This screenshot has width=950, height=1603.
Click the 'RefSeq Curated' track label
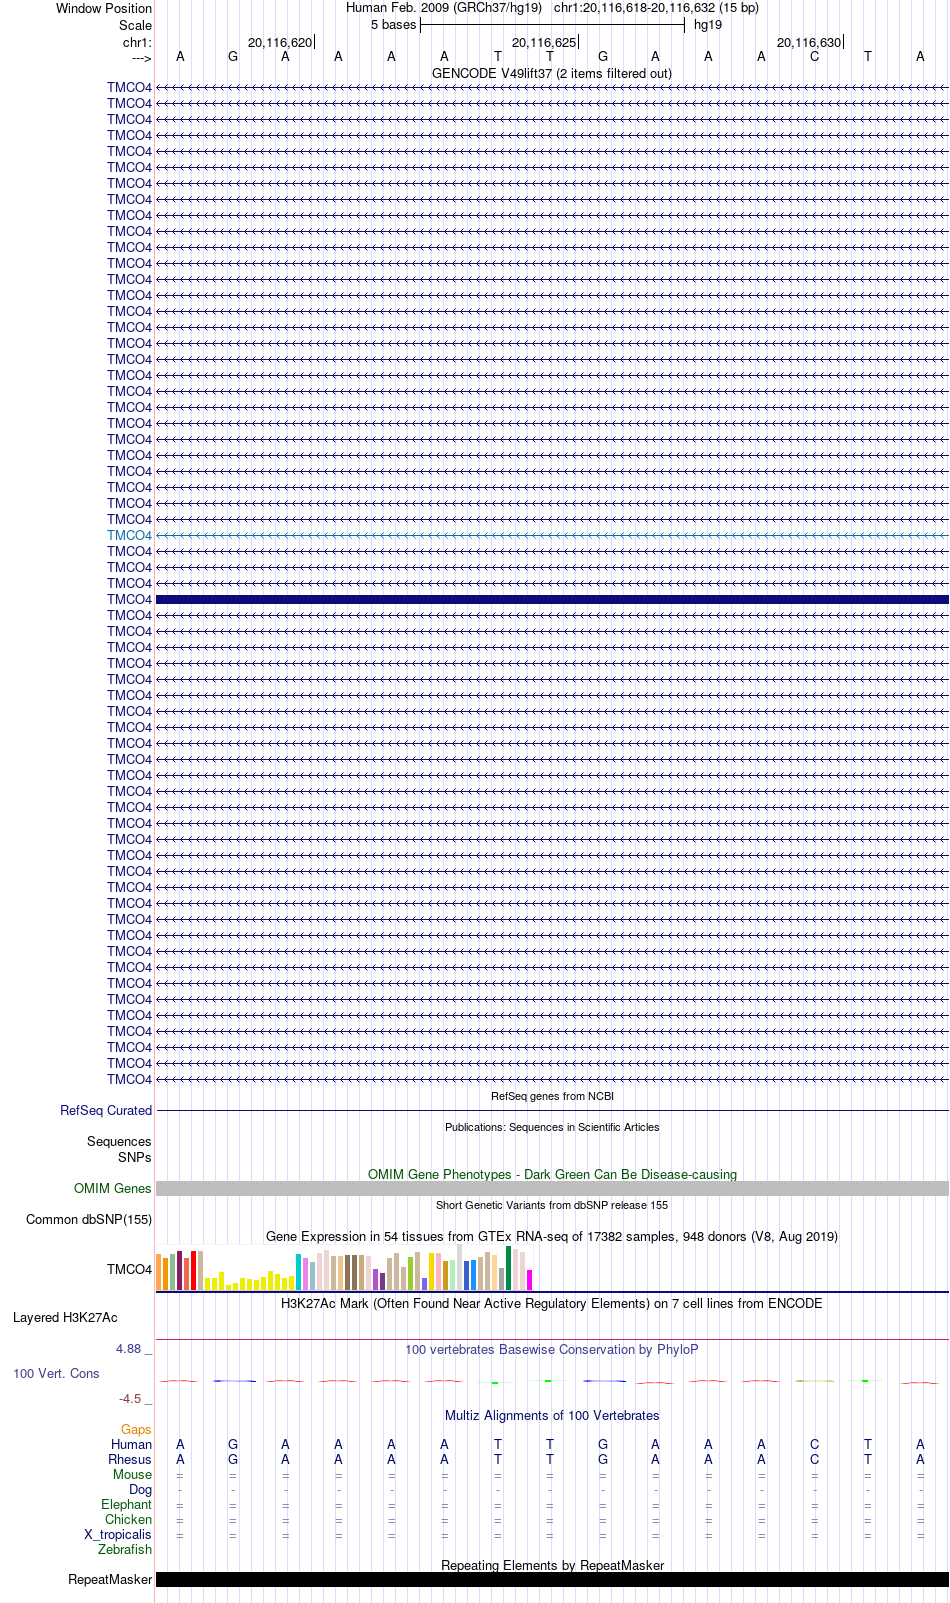(x=106, y=1111)
